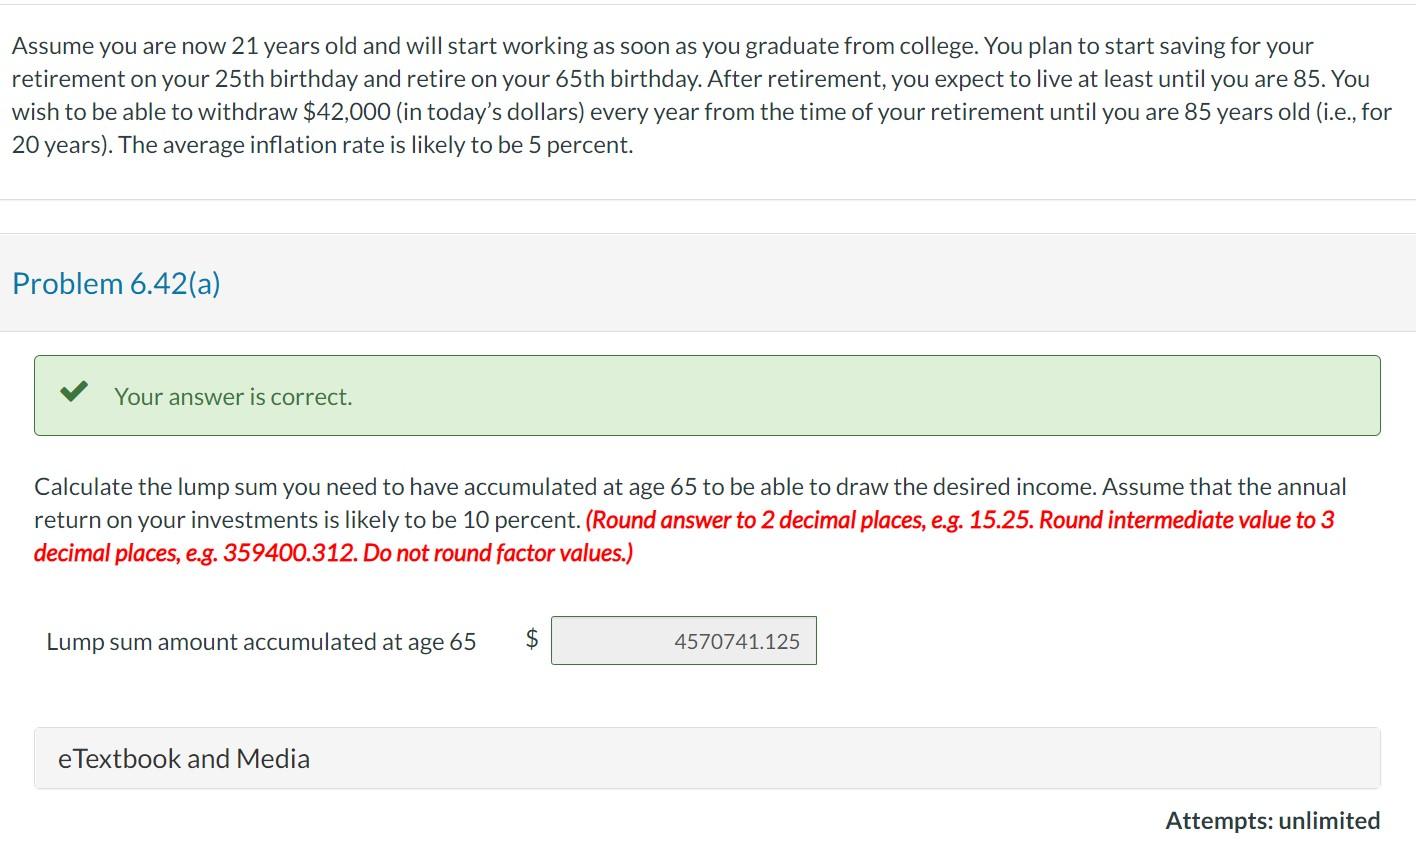Viewport: 1416px width, 859px height.
Task: Click the answer field showing 4570741.125
Action: pos(684,640)
